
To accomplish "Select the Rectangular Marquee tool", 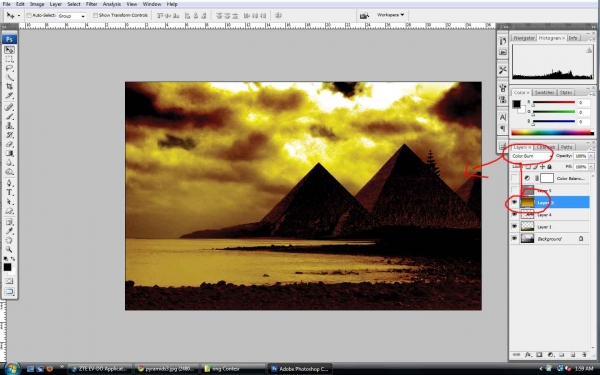I will (x=9, y=60).
